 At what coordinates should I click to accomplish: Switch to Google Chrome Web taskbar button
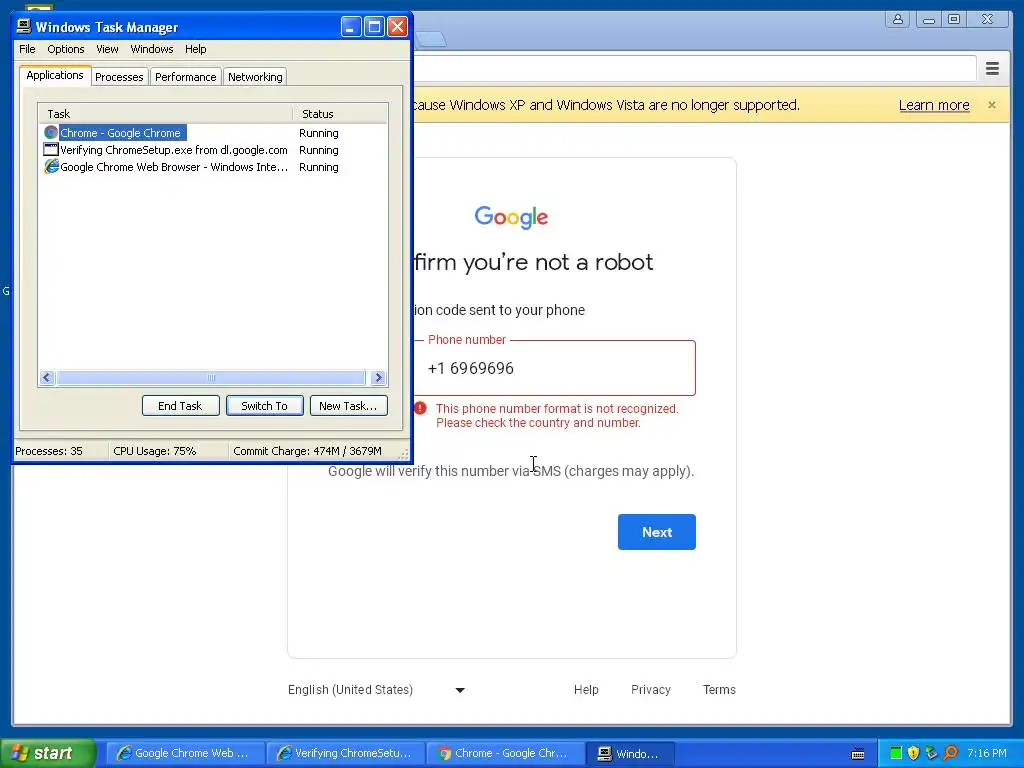(185, 753)
